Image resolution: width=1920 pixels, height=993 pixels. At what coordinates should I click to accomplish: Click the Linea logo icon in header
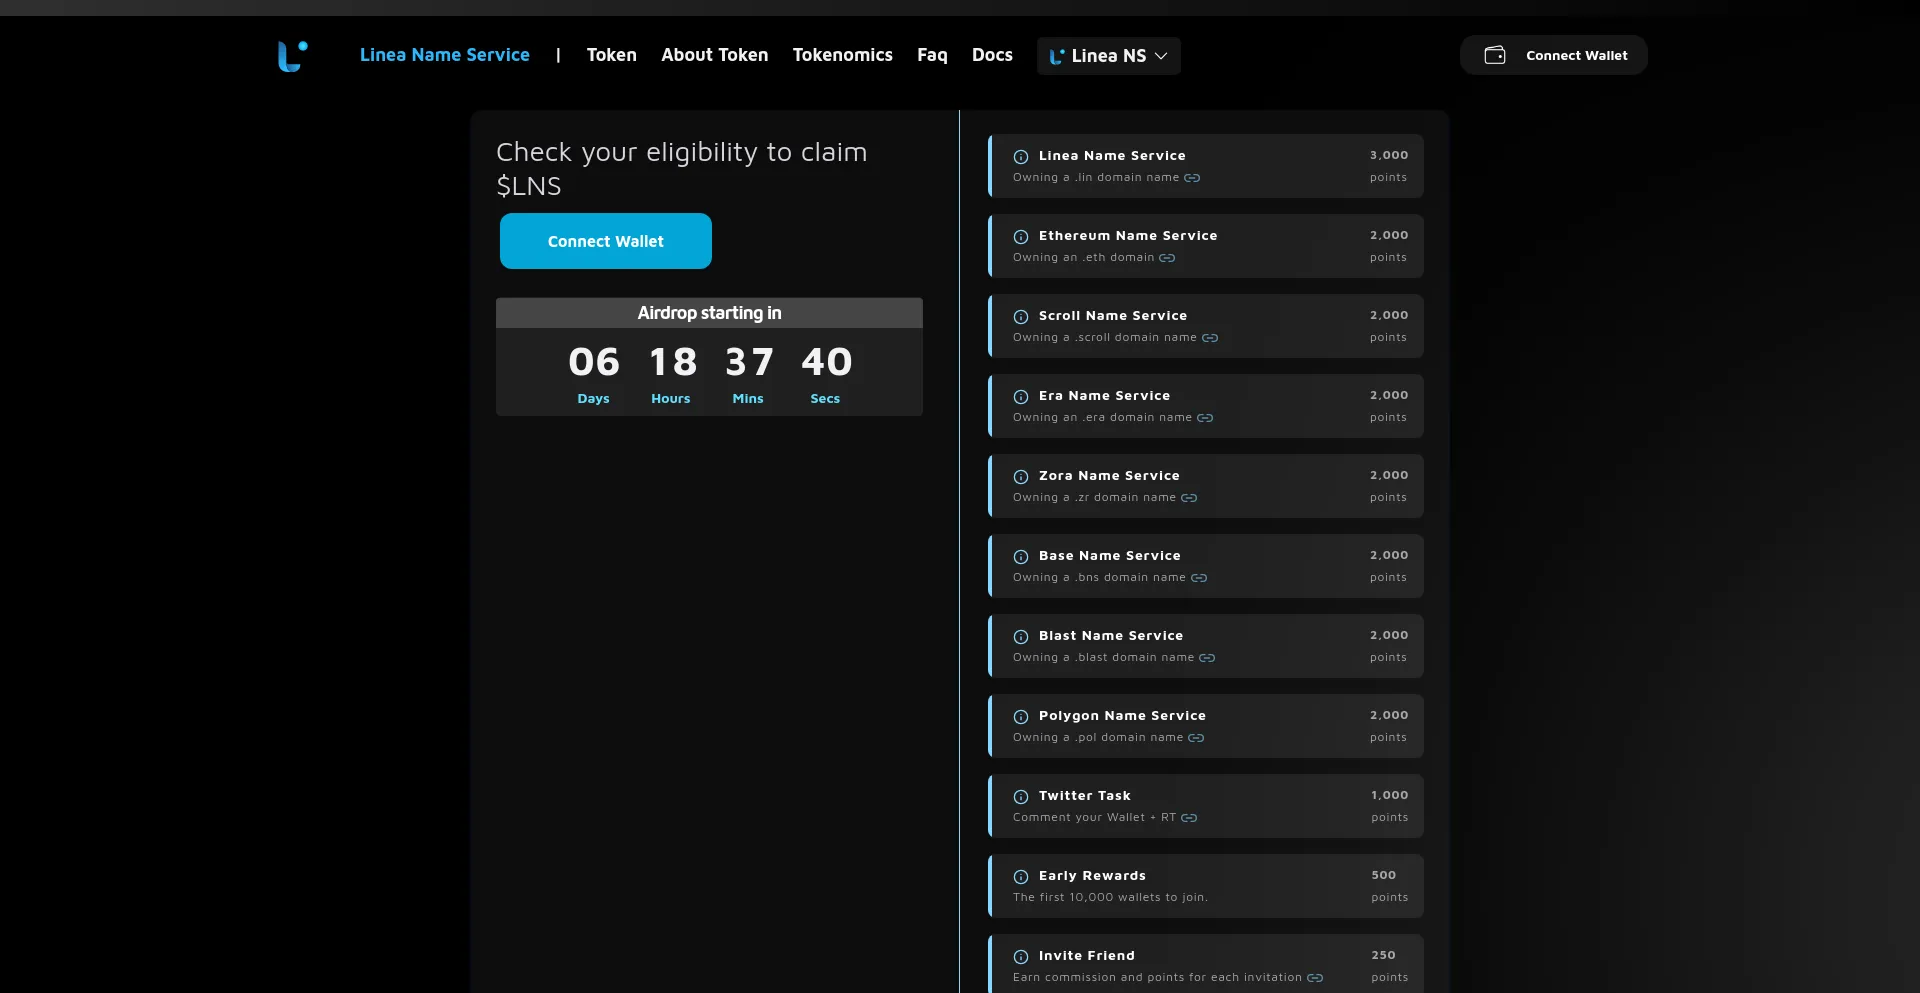(x=292, y=56)
